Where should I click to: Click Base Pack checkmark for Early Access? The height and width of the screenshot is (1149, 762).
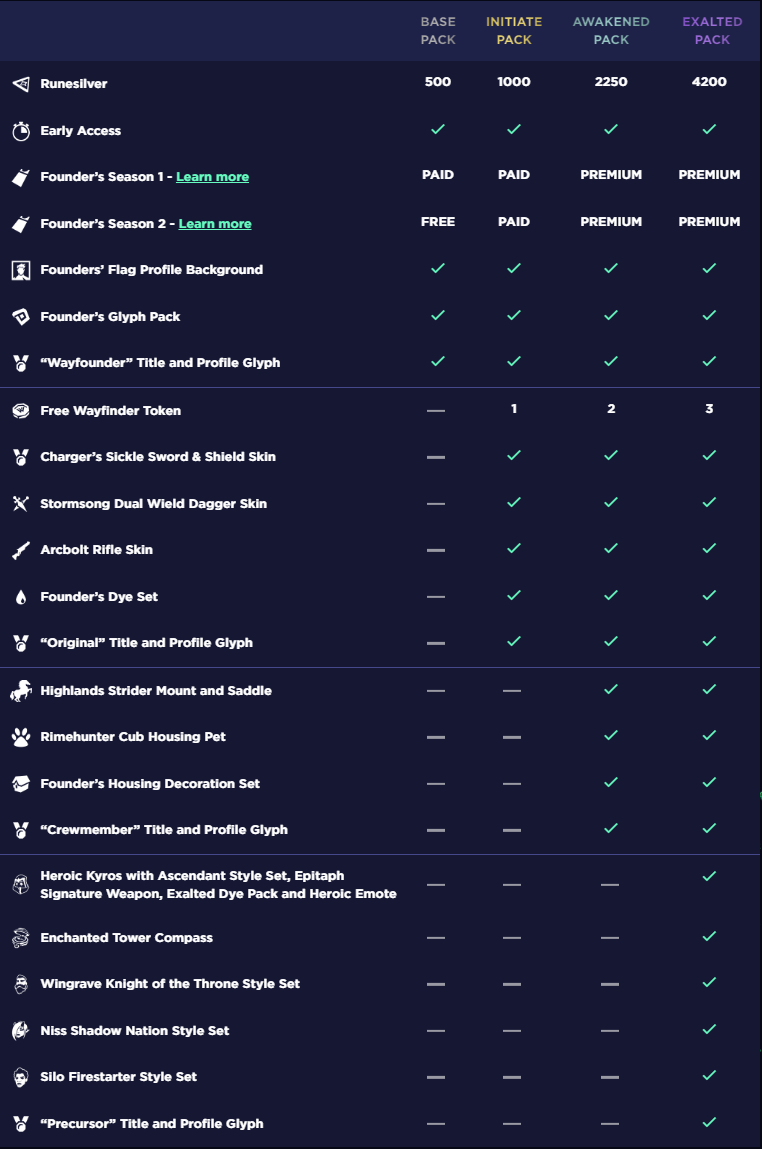click(438, 129)
